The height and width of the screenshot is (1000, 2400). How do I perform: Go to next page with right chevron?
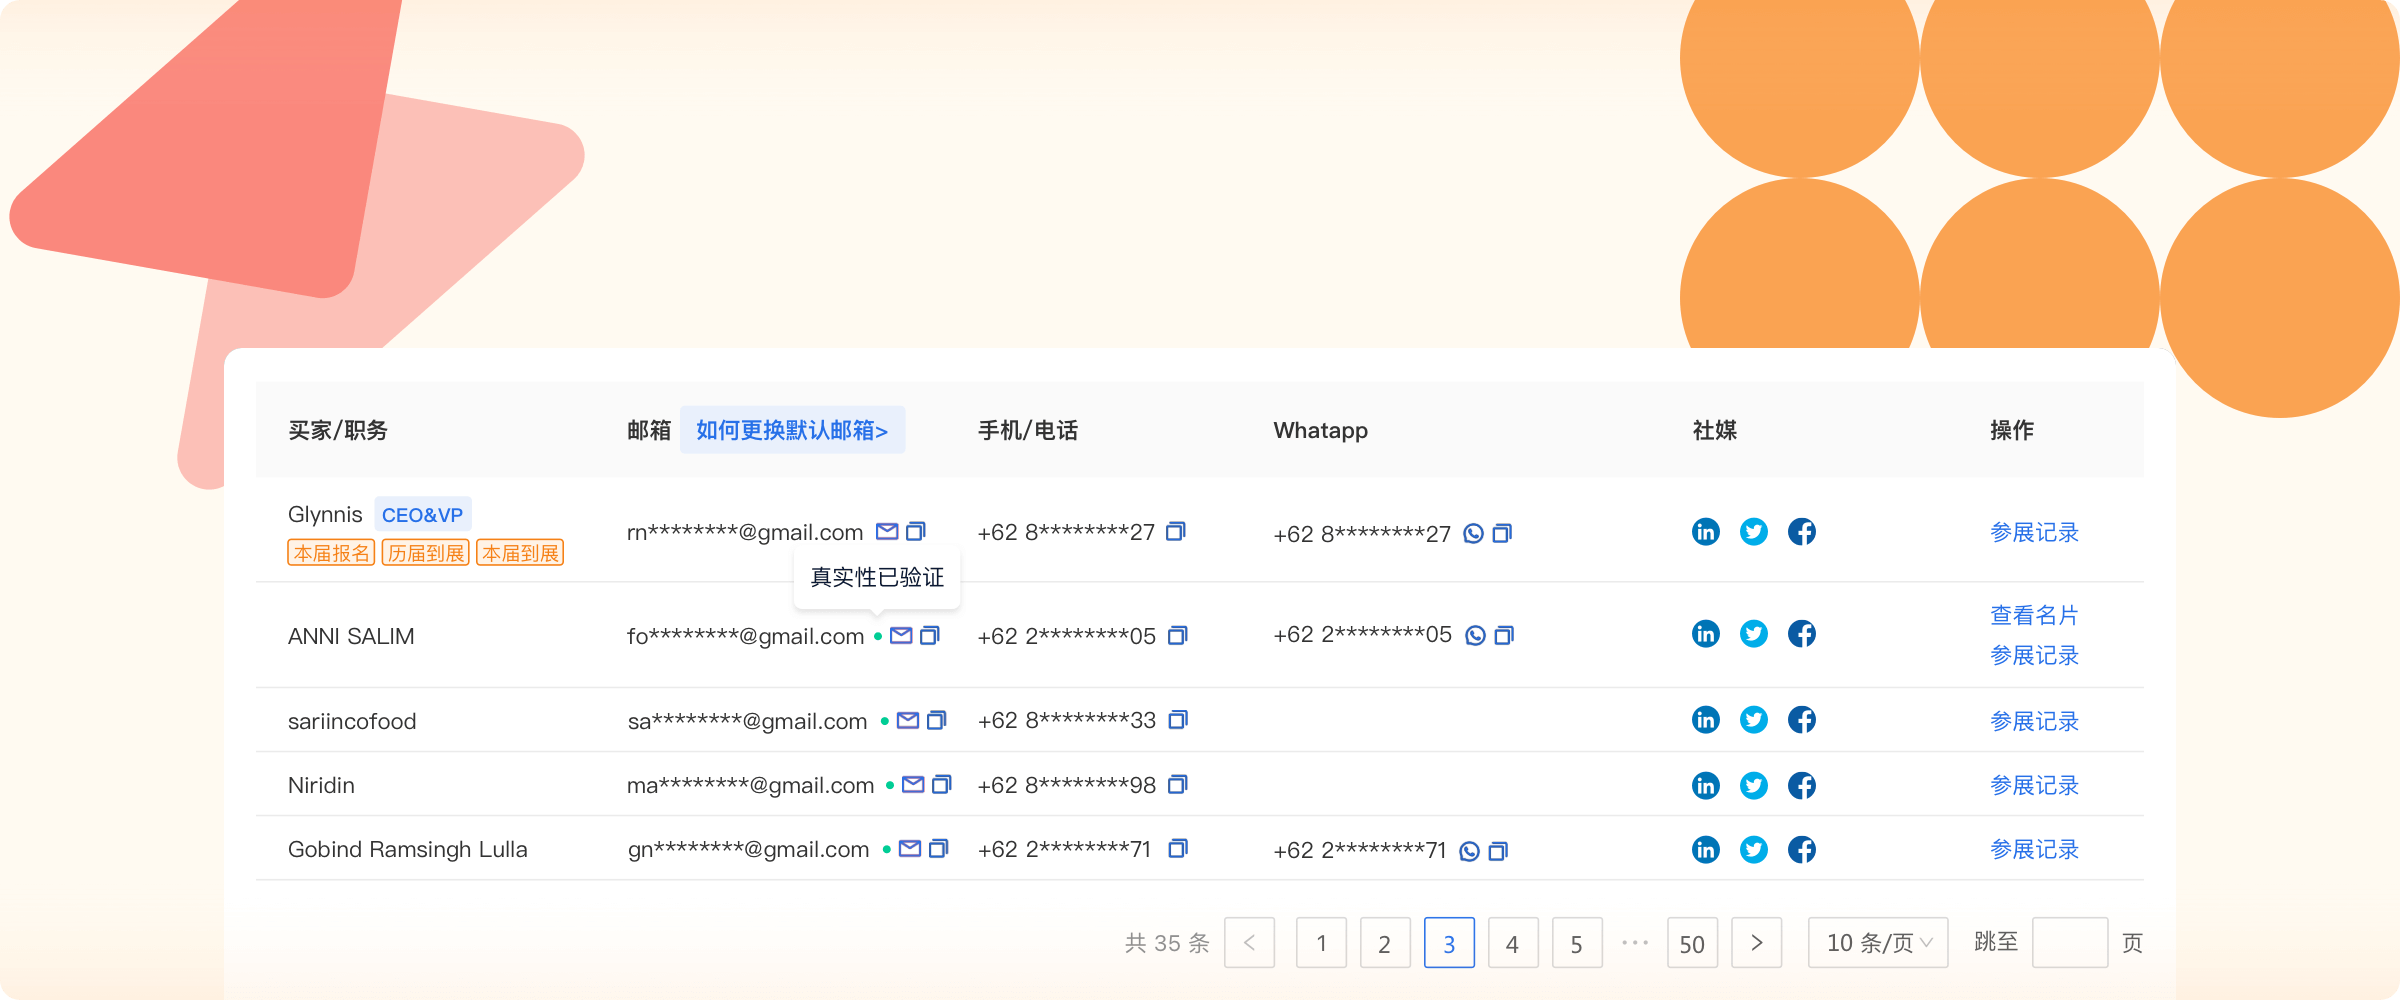click(1756, 942)
